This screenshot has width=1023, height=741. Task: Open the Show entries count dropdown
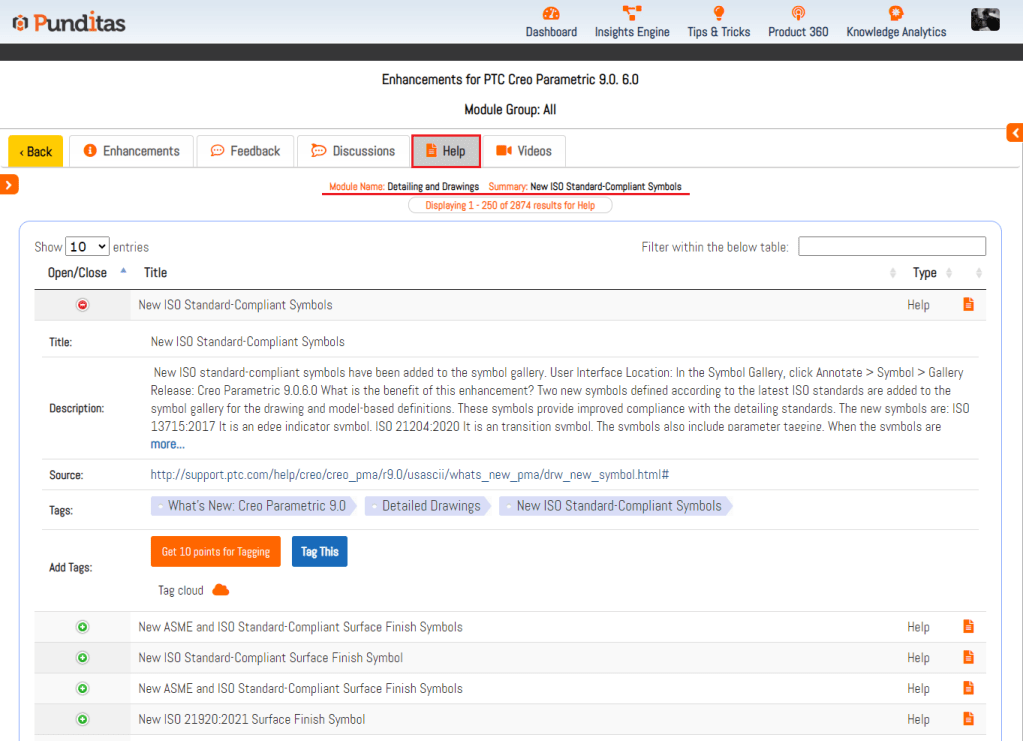(87, 247)
